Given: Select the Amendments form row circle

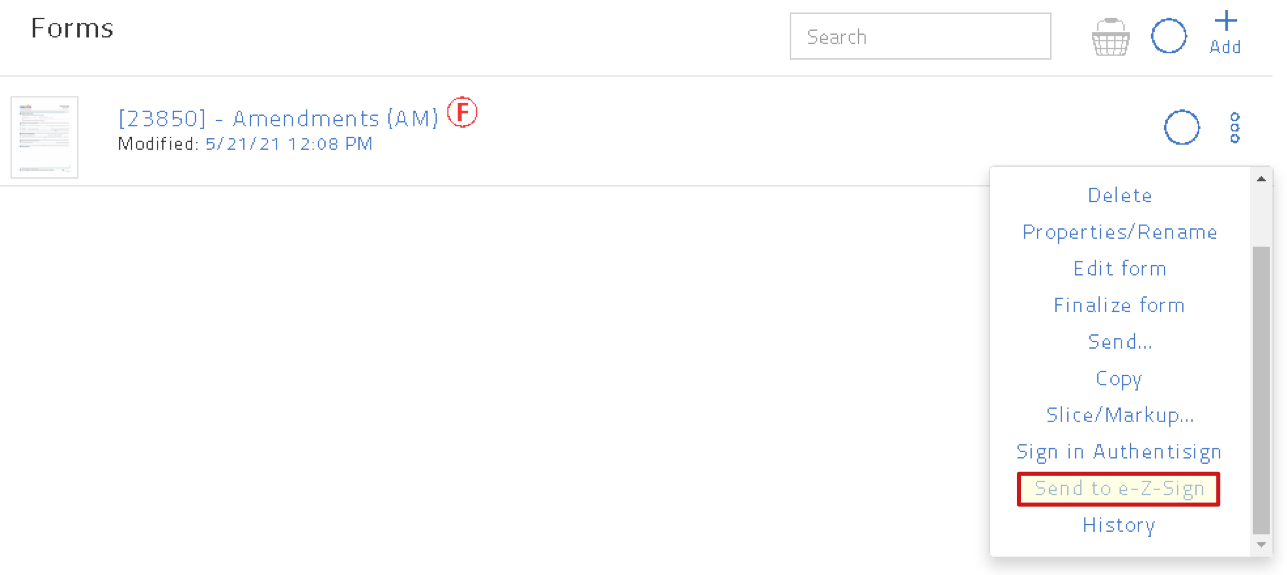Looking at the screenshot, I should coord(1182,128).
